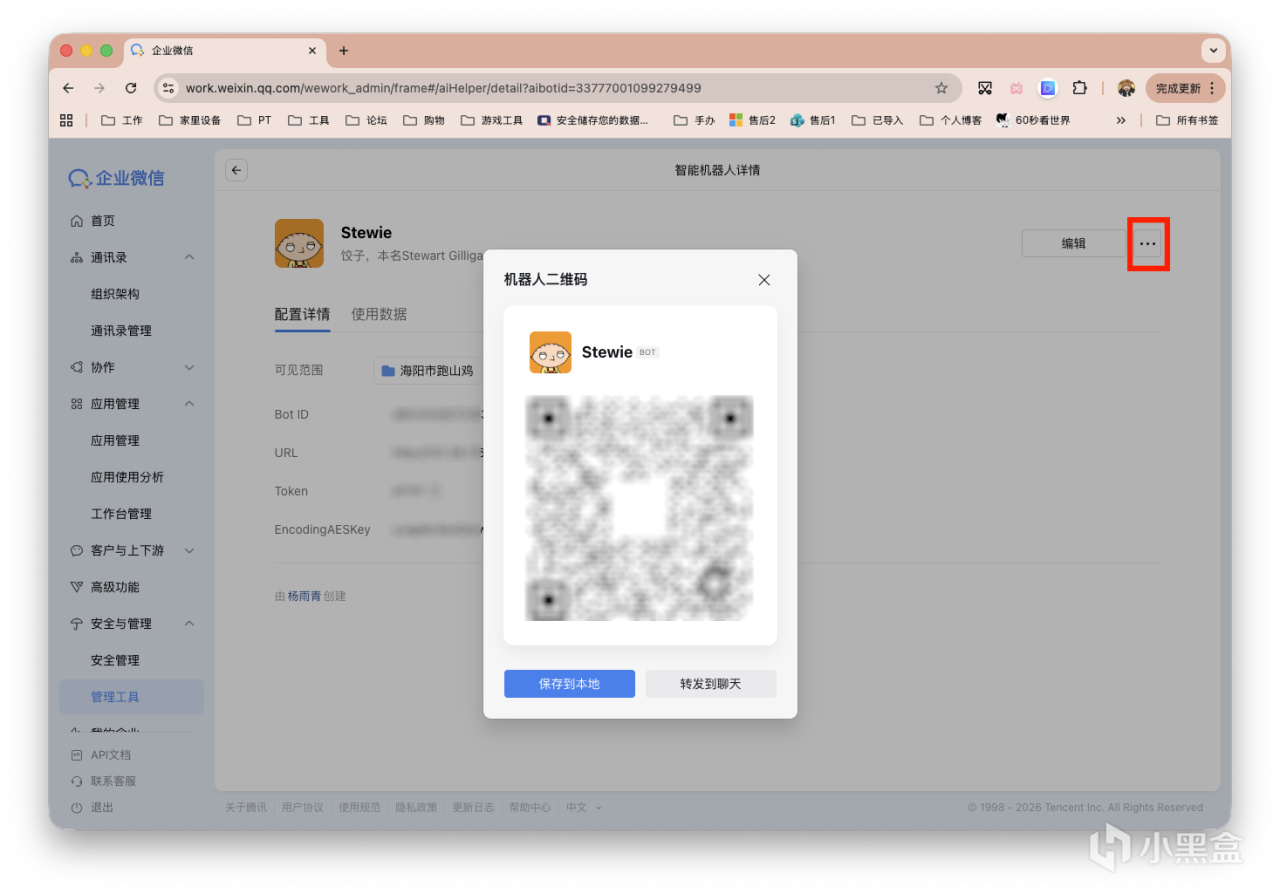
Task: Click the Chrome profile avatar
Action: [x=1126, y=88]
